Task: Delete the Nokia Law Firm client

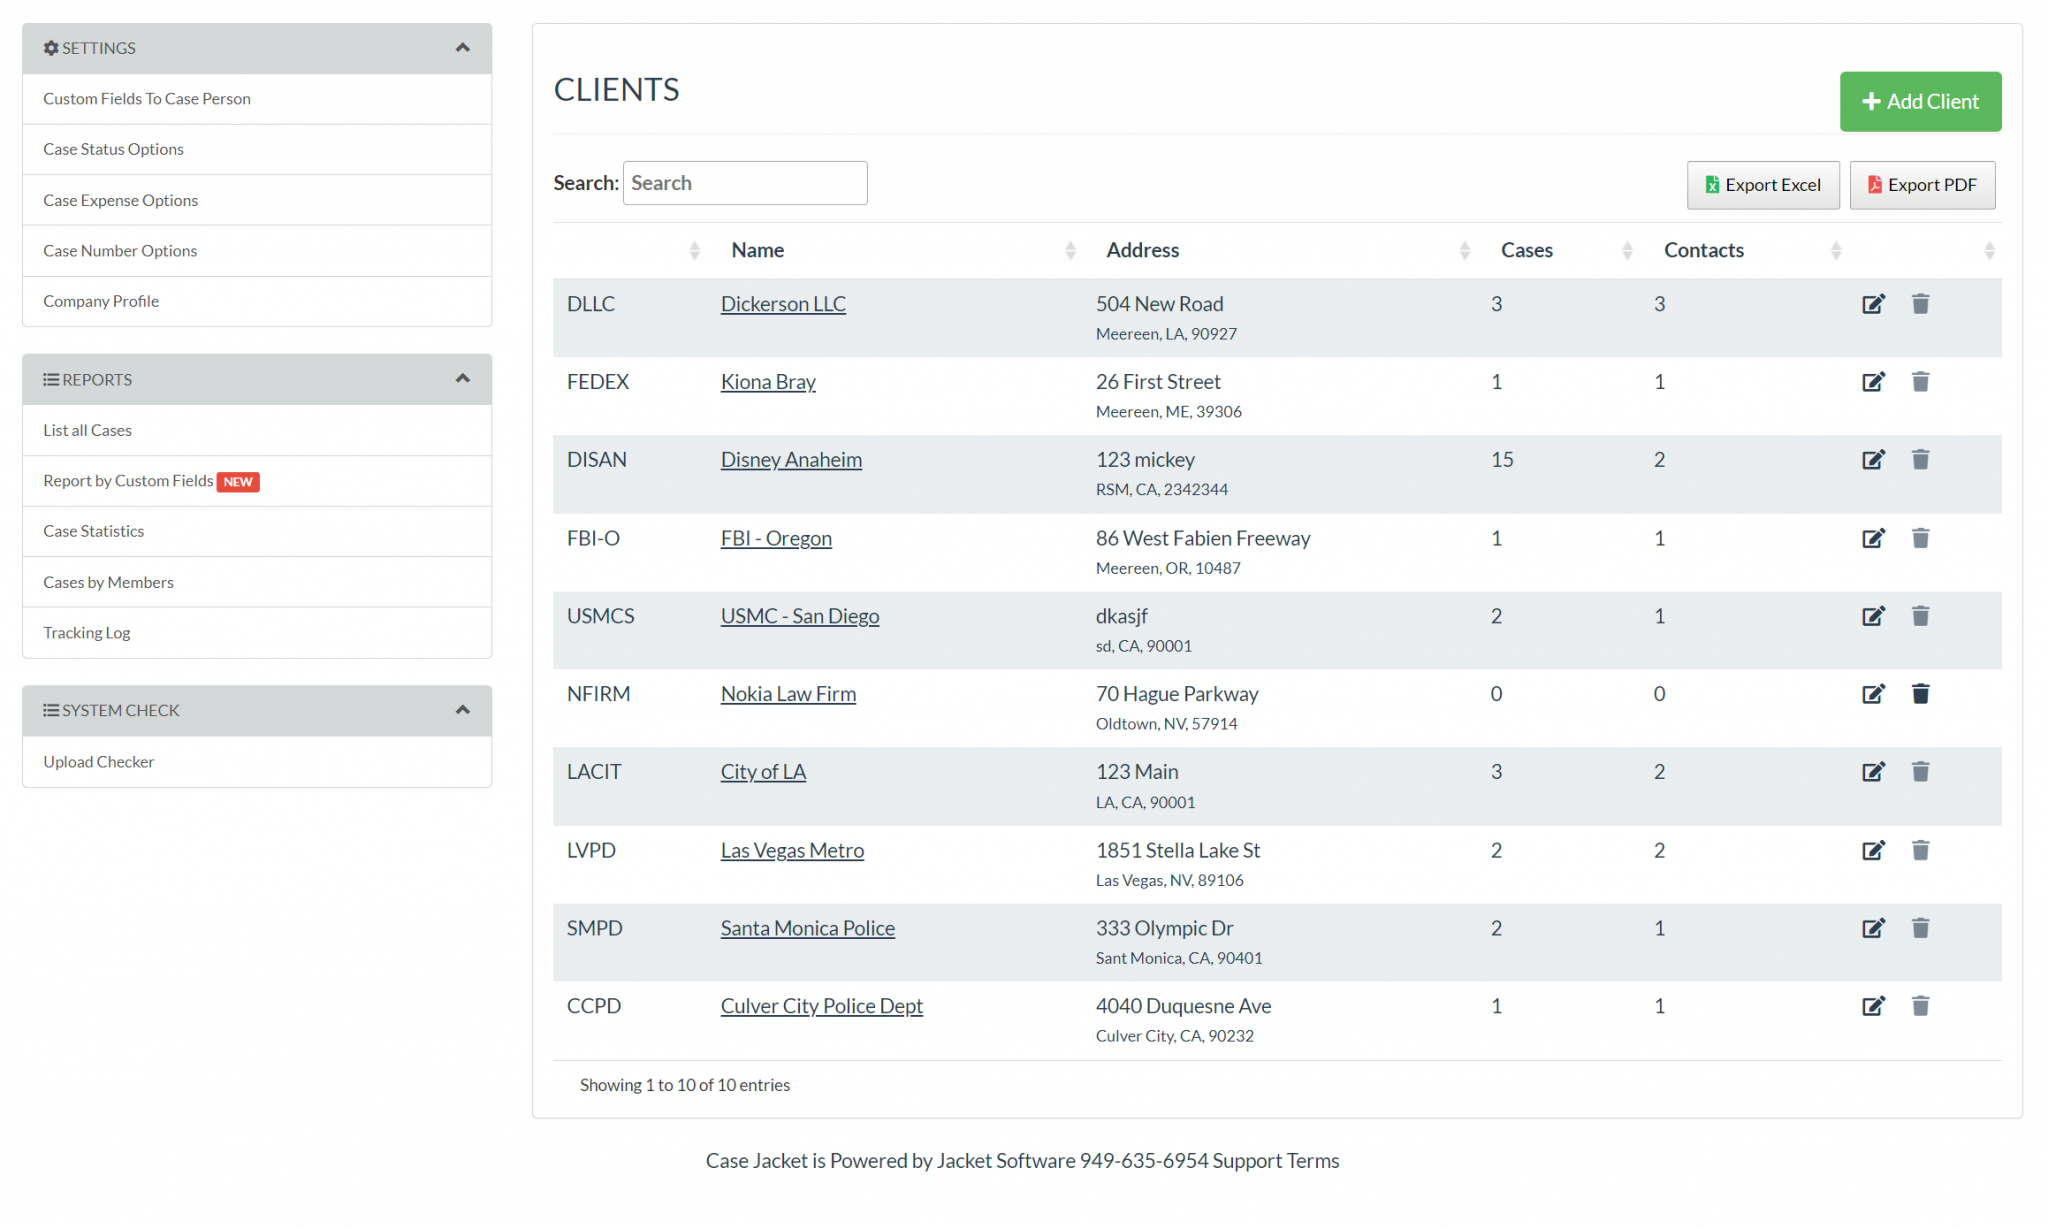Action: point(1920,693)
